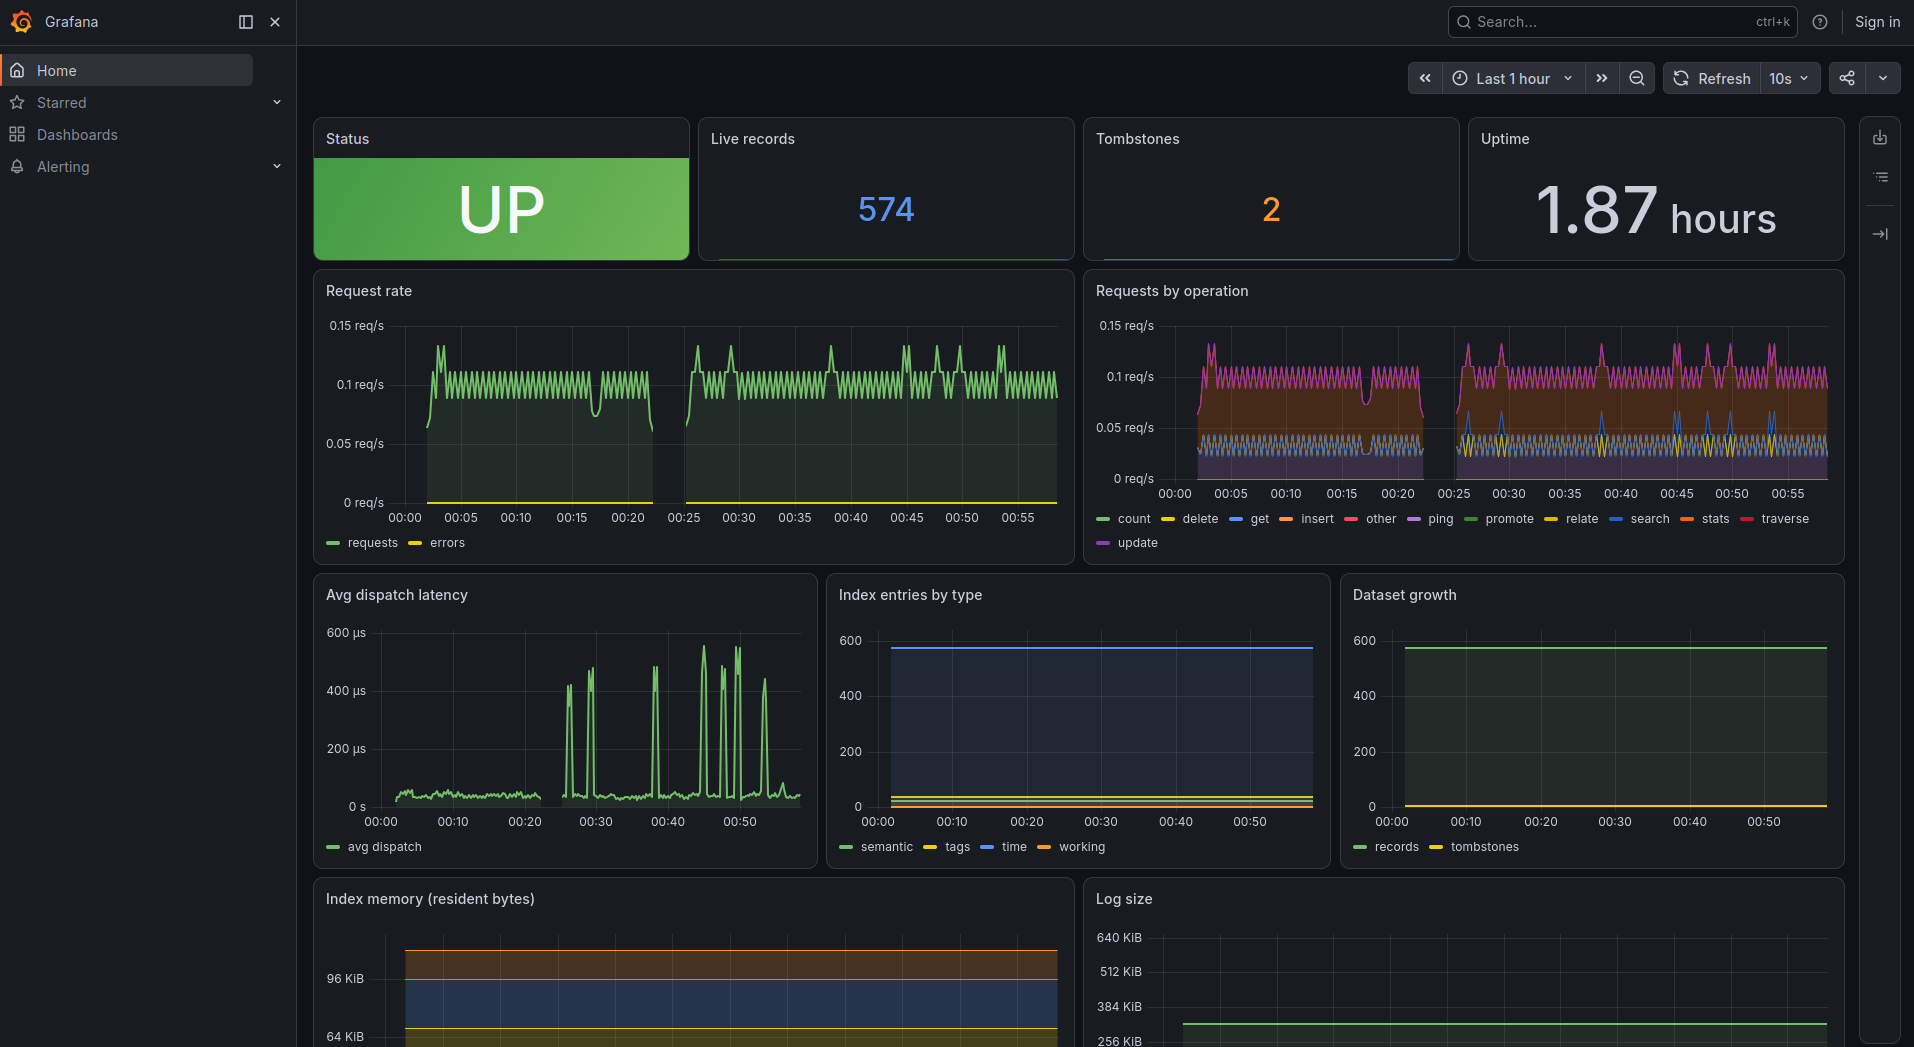
Task: Open the share options dropdown arrow
Action: point(1883,78)
